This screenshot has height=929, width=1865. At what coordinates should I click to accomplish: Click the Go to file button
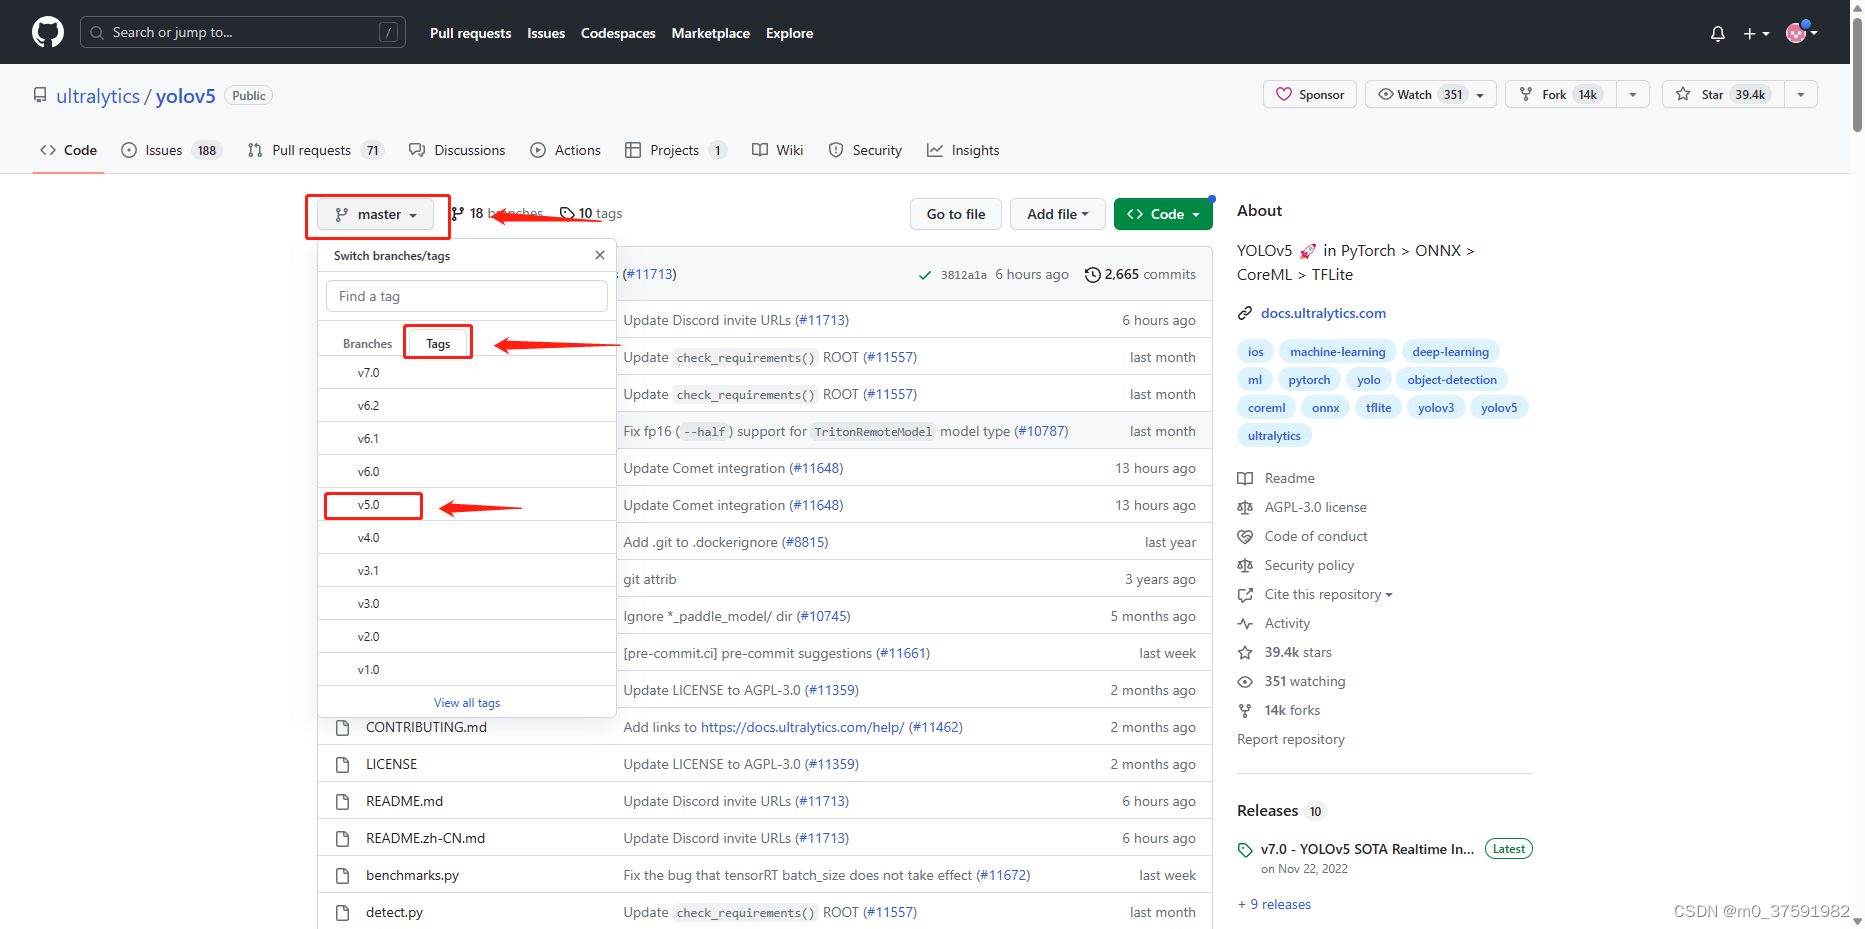[x=956, y=214]
